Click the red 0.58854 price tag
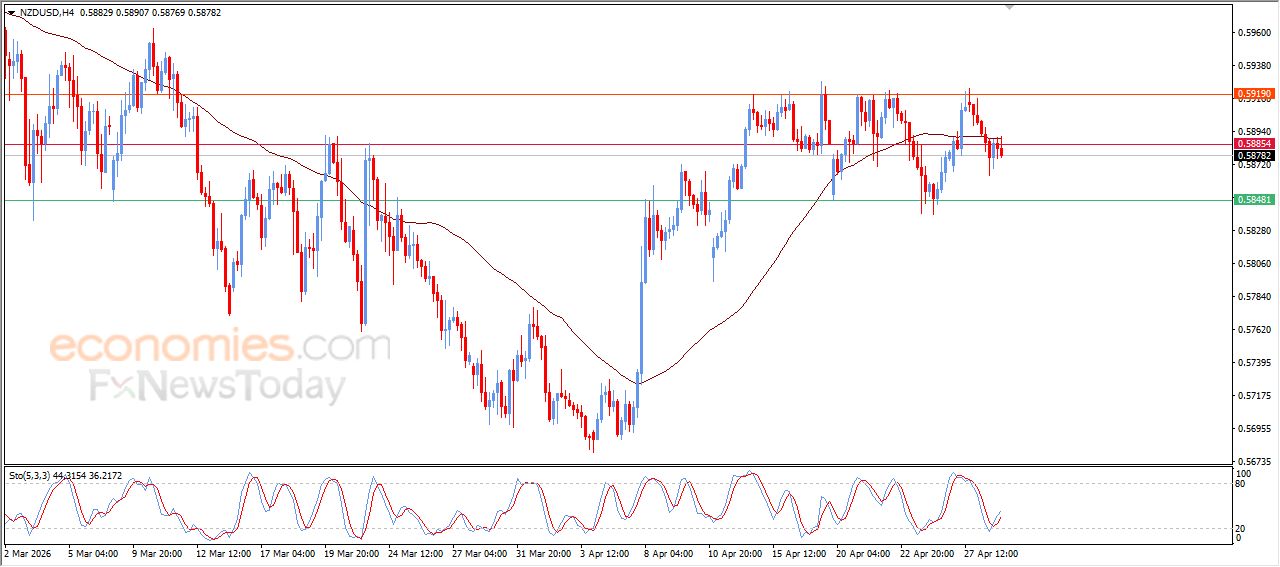This screenshot has height=567, width=1280. pyautogui.click(x=1254, y=144)
